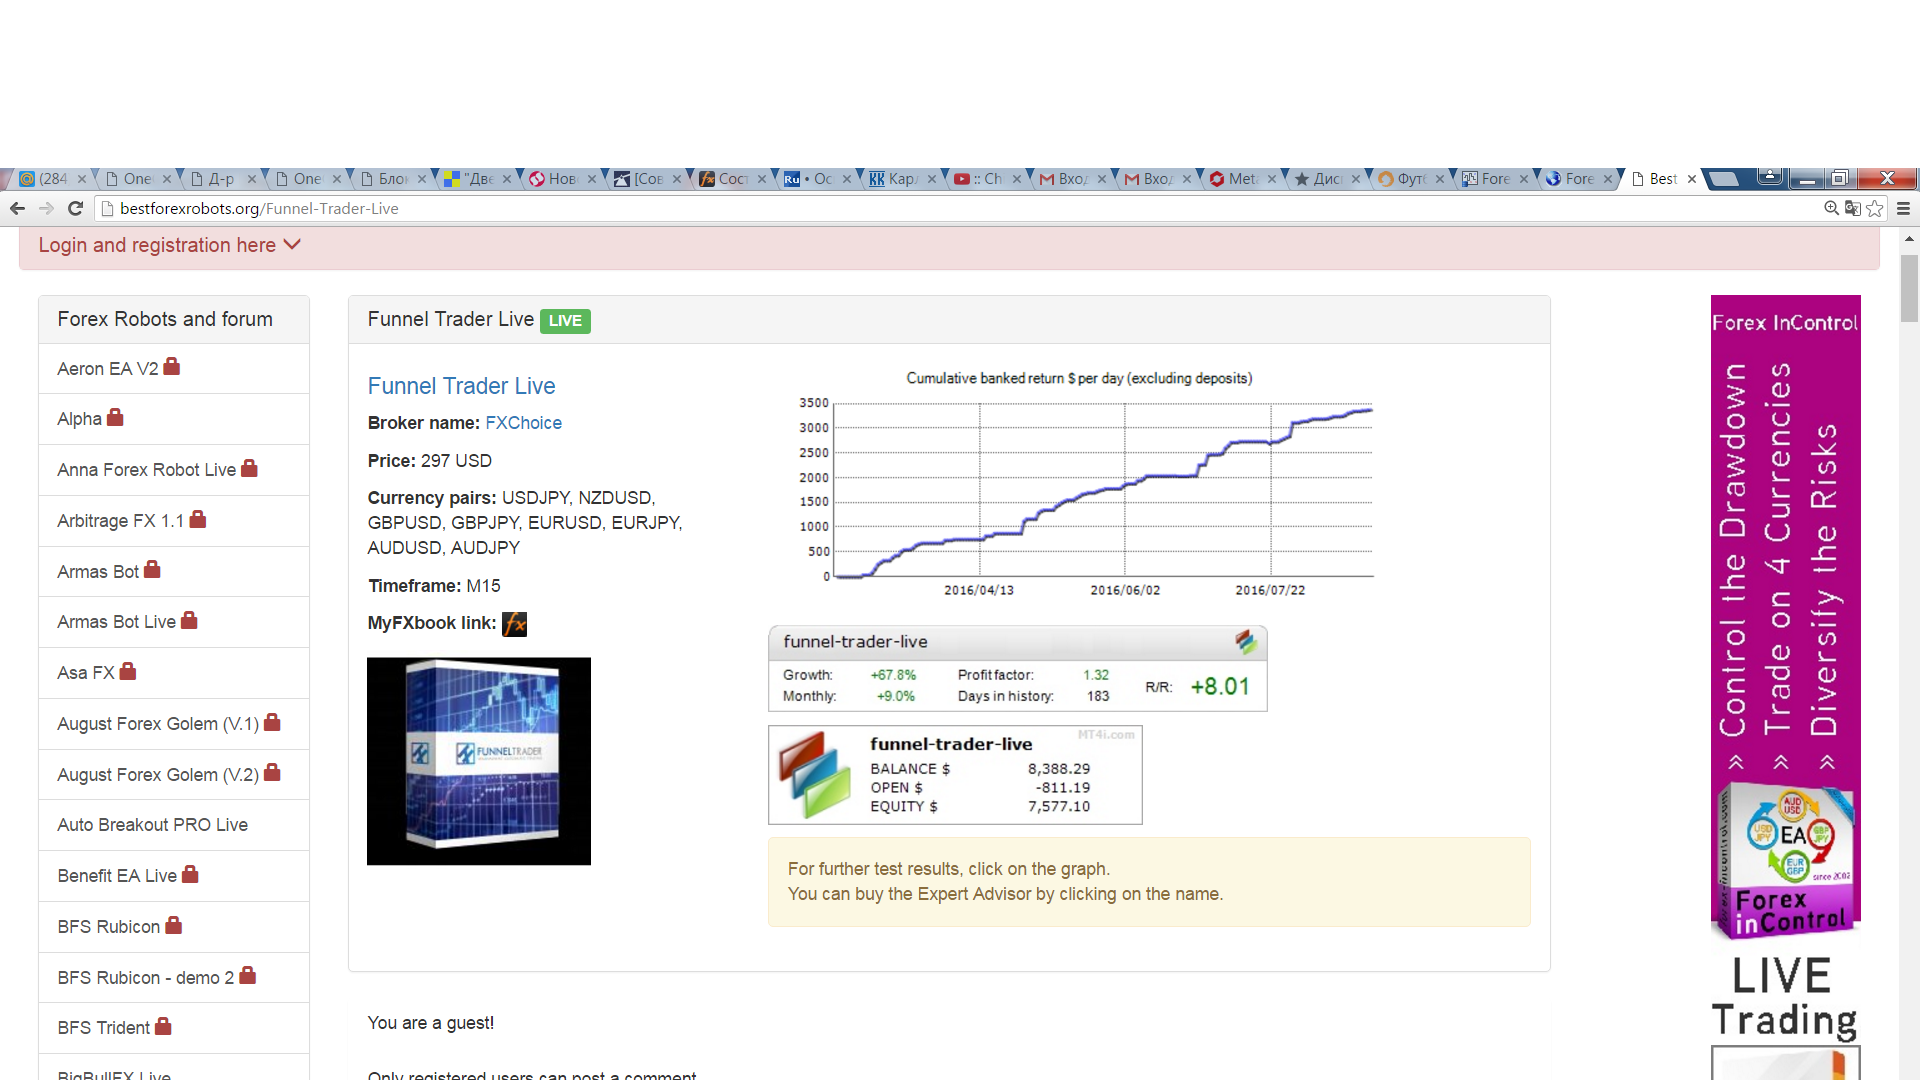Open the FXChoice broker link
The width and height of the screenshot is (1920, 1080).
[523, 423]
